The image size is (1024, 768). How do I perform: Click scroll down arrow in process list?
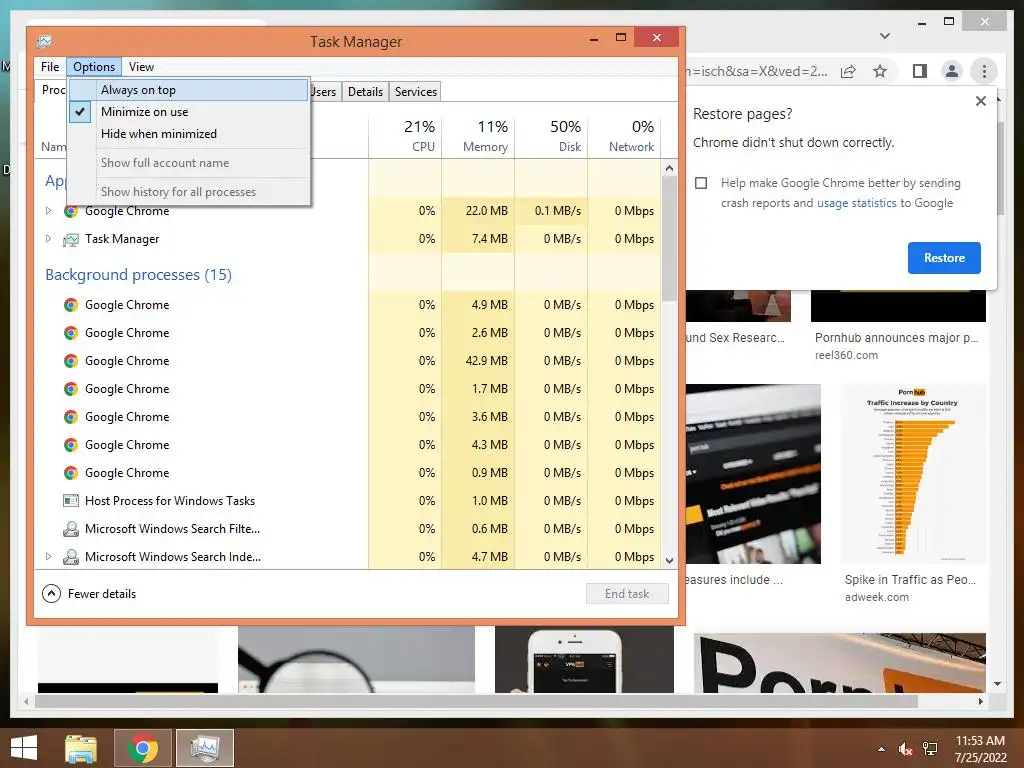pyautogui.click(x=669, y=560)
